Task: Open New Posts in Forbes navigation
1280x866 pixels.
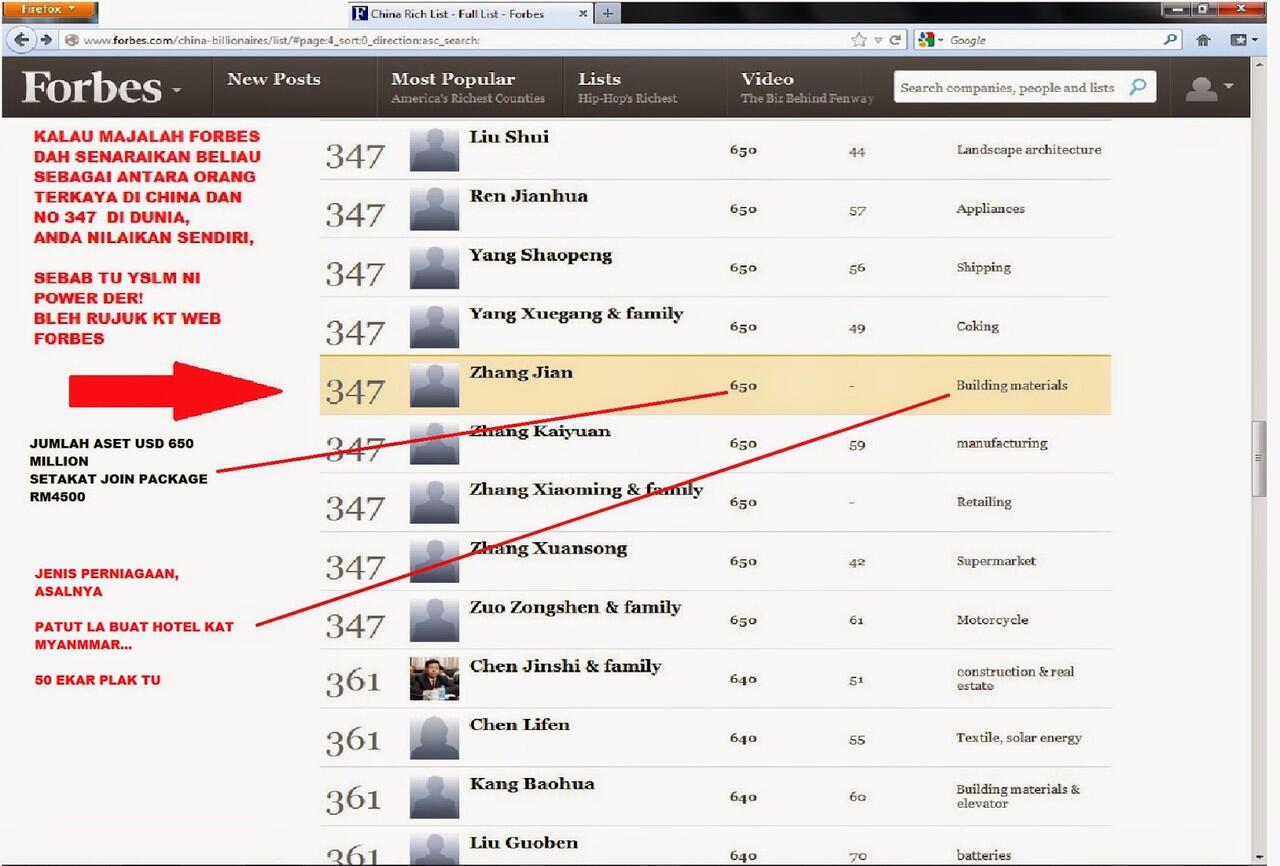Action: pos(274,79)
